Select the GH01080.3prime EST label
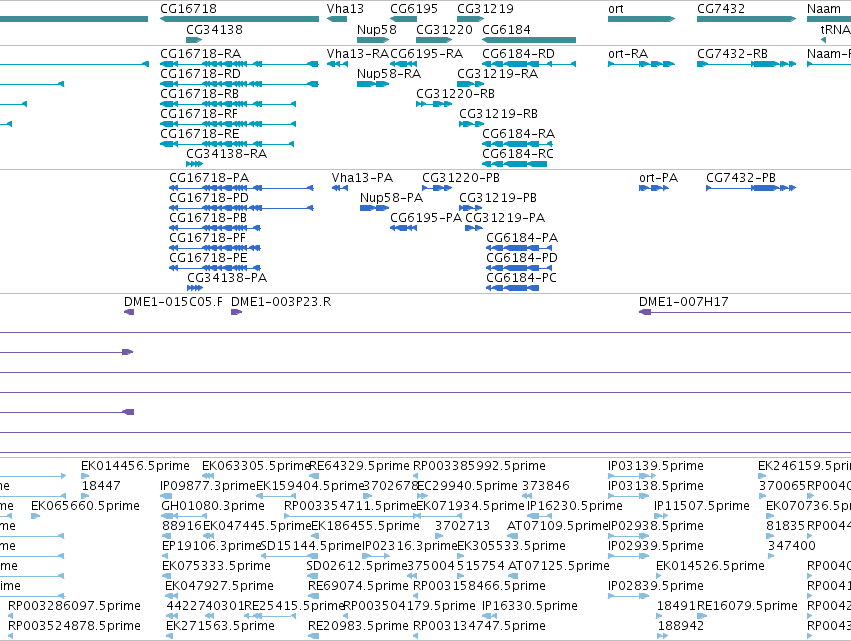 [x=213, y=506]
